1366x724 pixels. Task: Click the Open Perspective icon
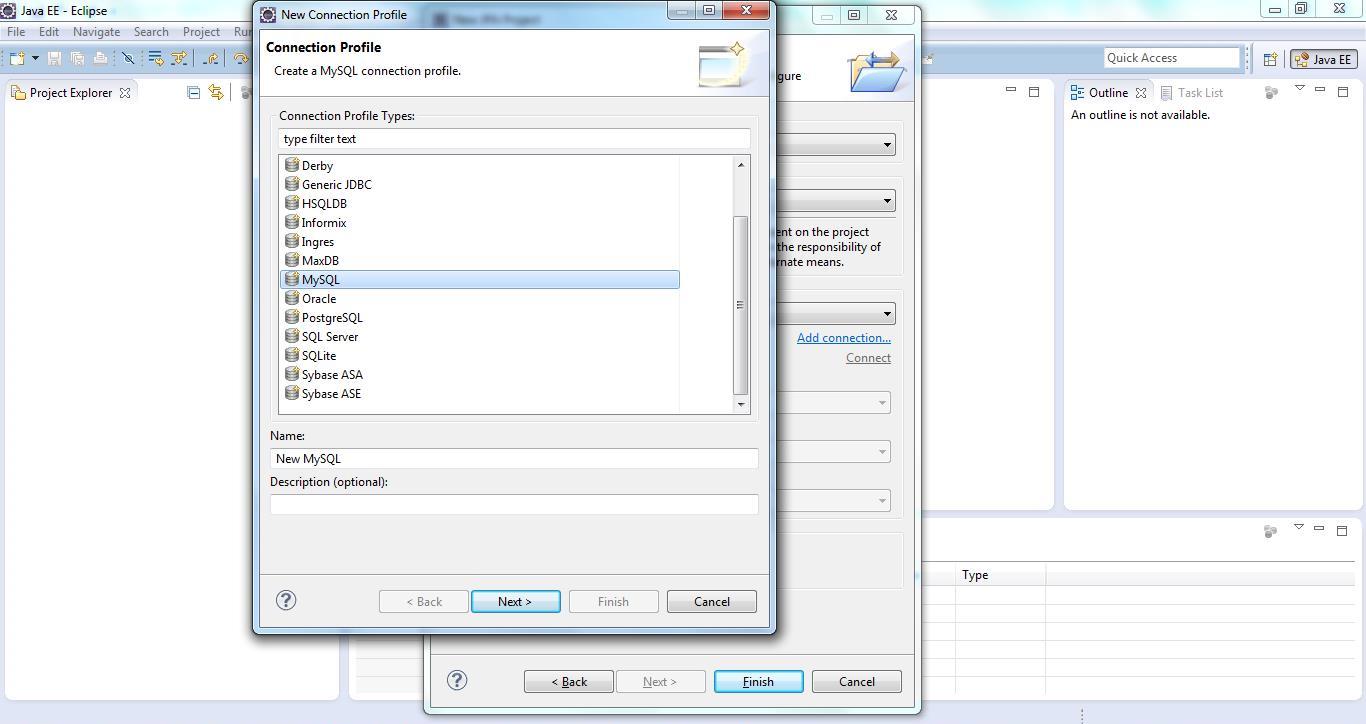[1270, 59]
